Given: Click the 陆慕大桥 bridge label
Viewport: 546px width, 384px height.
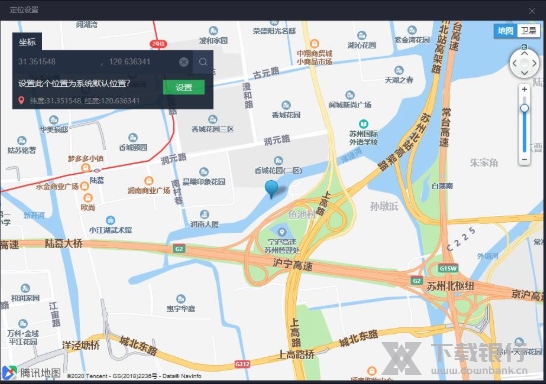Looking at the screenshot, I should tap(64, 244).
